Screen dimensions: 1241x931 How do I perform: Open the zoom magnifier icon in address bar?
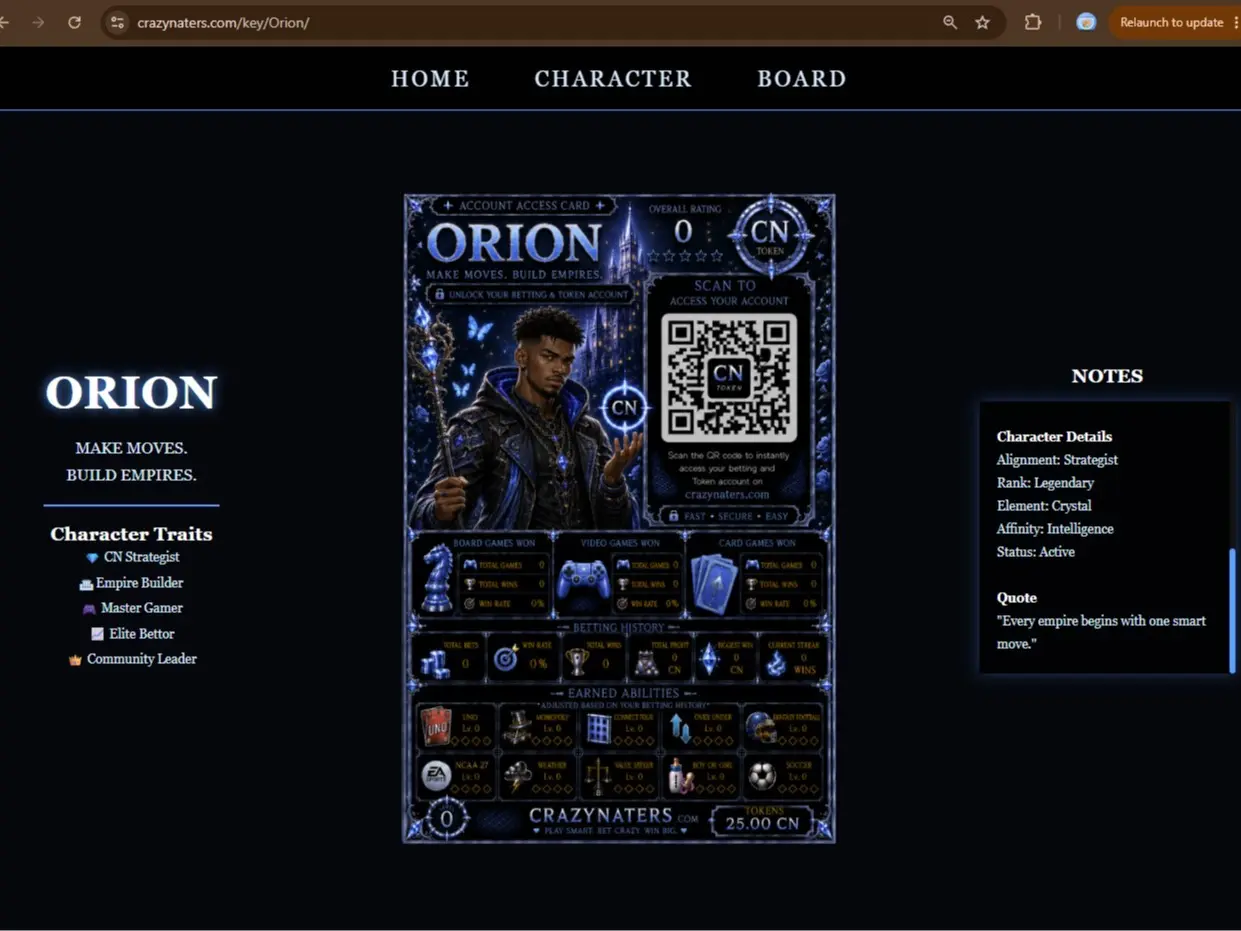click(950, 22)
